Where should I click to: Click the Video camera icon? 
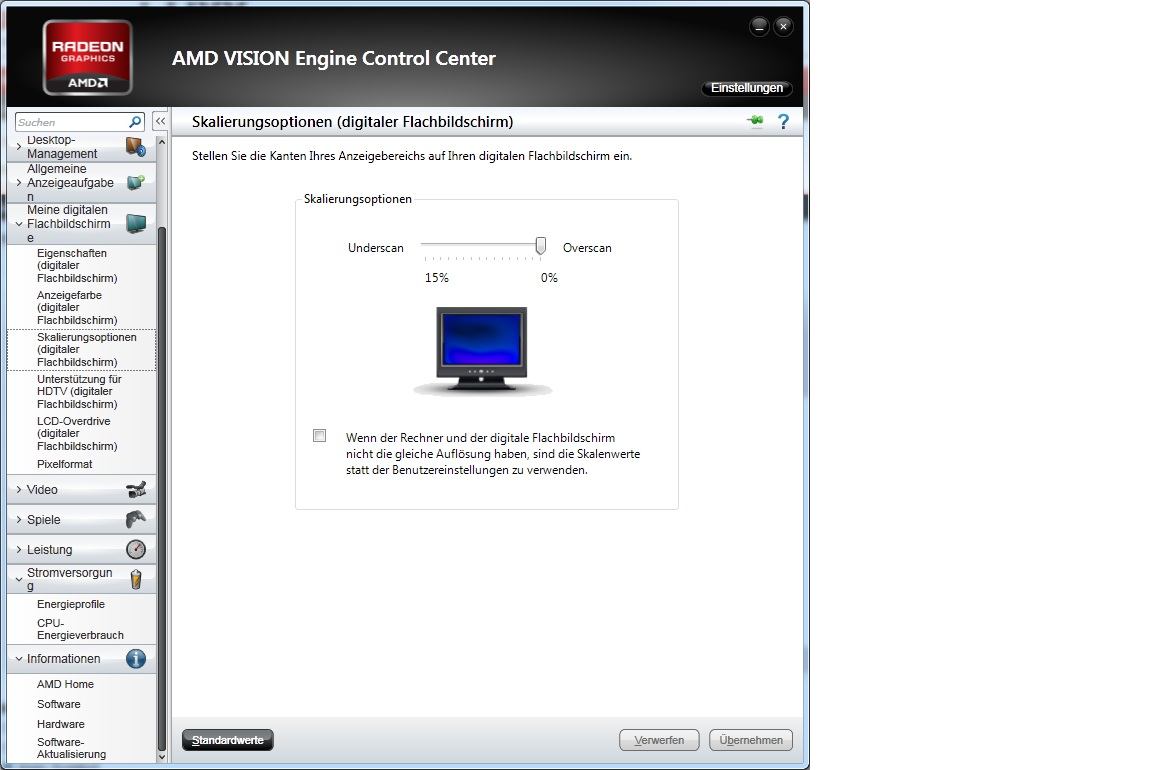pos(136,489)
